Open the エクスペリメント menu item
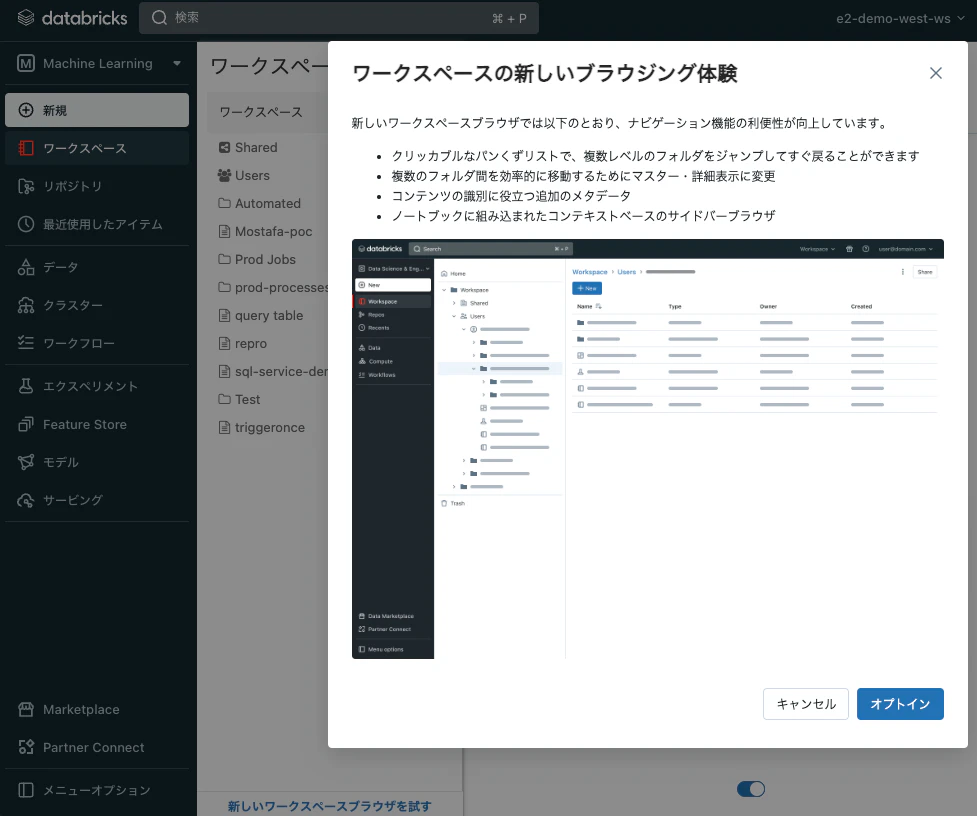Image resolution: width=977 pixels, height=816 pixels. (97, 386)
